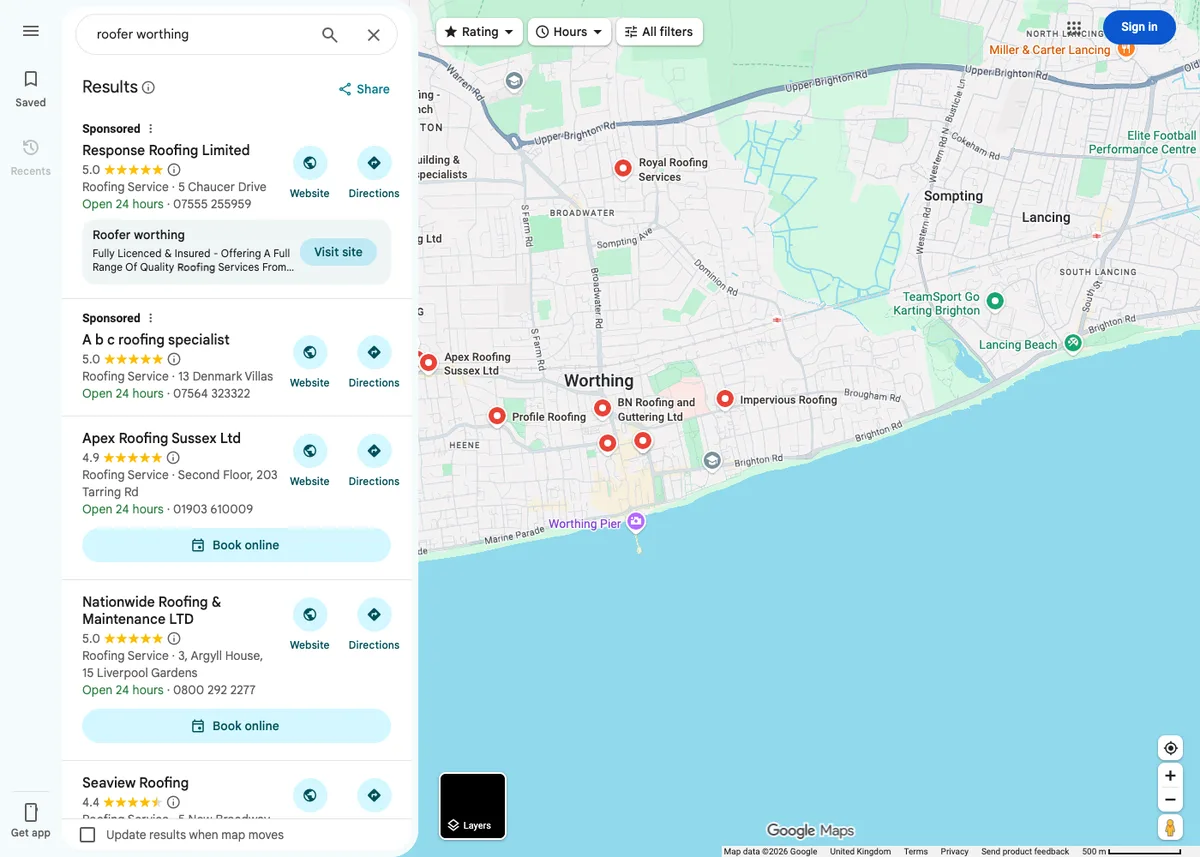This screenshot has width=1200, height=857.
Task: Open the A b c roofing specialist listing
Action: [156, 340]
